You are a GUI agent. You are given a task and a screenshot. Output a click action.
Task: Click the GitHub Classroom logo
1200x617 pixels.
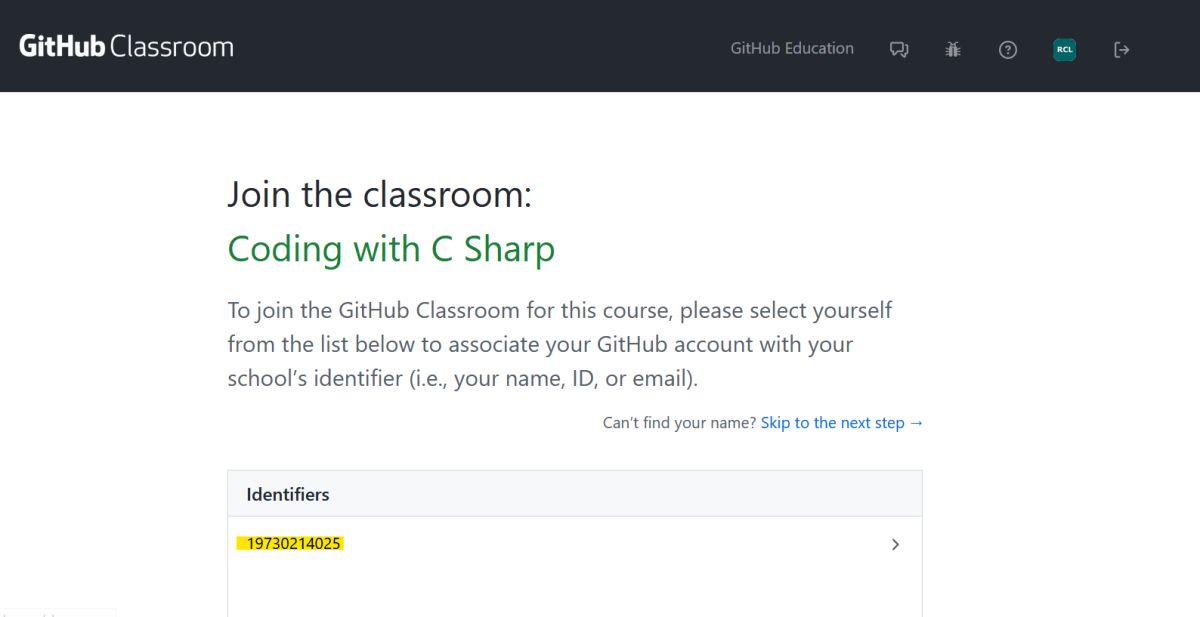(126, 47)
